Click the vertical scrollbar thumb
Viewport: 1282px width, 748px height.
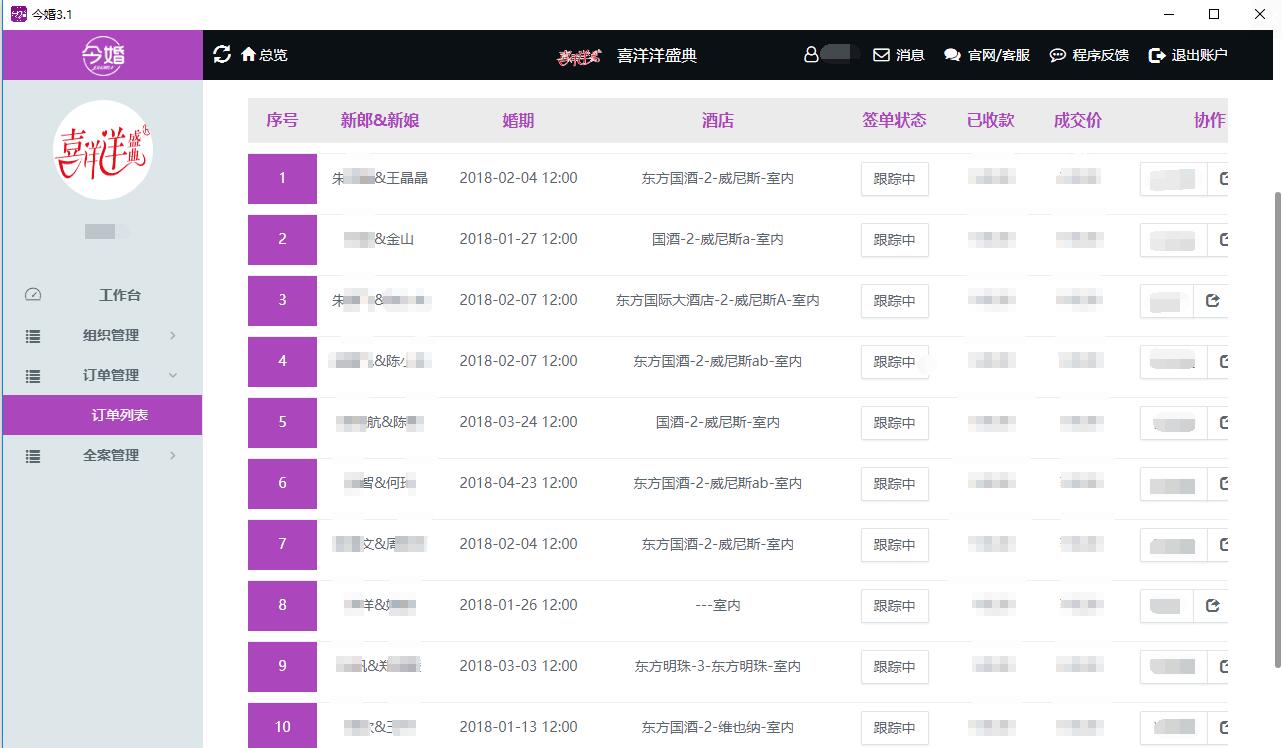pyautogui.click(x=1276, y=430)
